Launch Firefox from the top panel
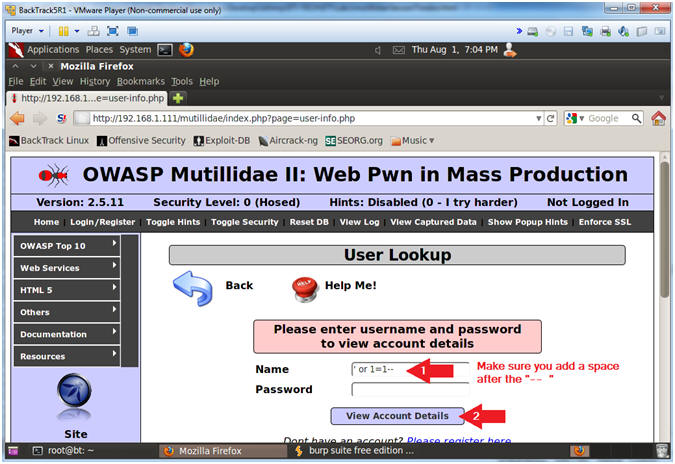675x464 pixels. (x=186, y=50)
